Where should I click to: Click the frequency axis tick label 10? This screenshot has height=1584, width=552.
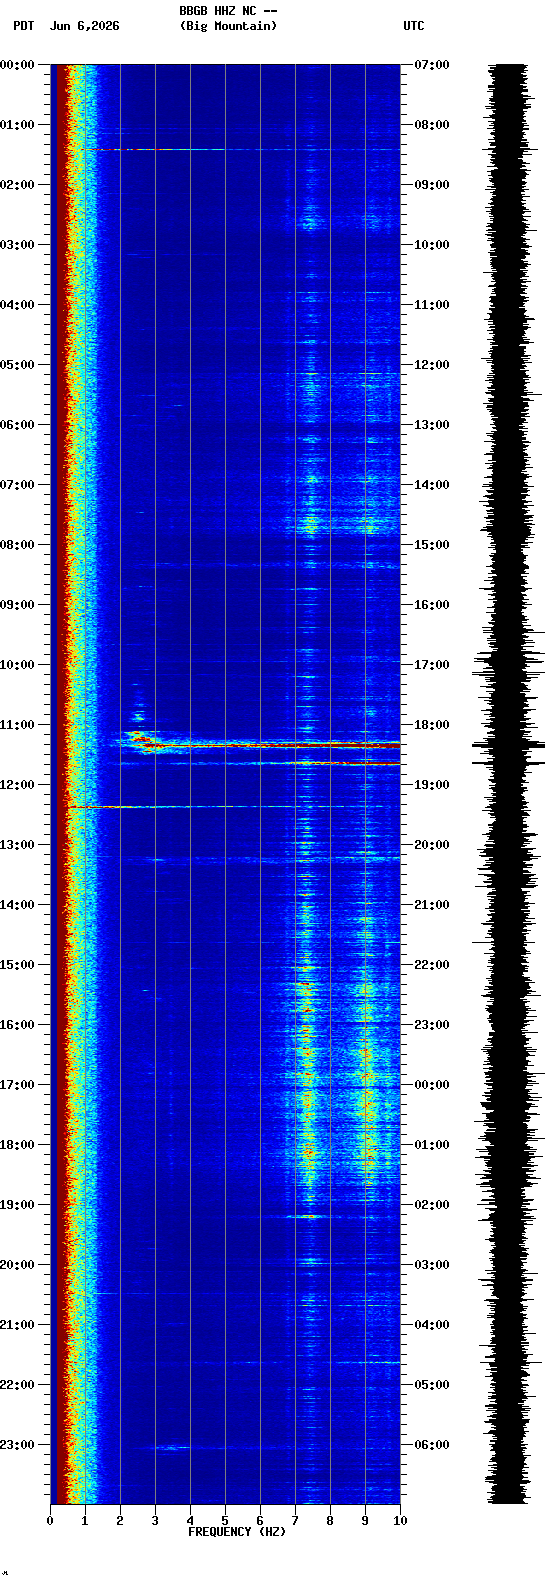pos(400,1521)
